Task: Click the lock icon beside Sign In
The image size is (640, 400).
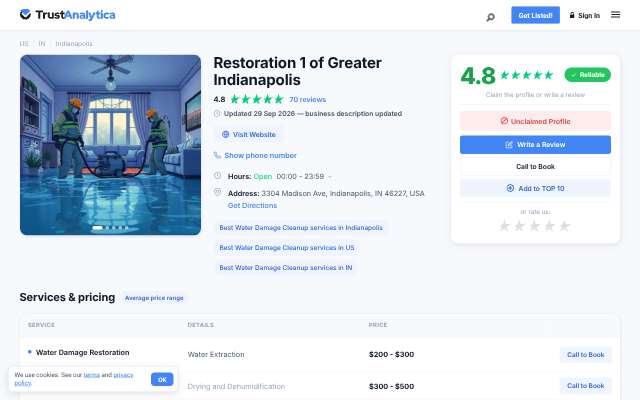Action: tap(572, 15)
